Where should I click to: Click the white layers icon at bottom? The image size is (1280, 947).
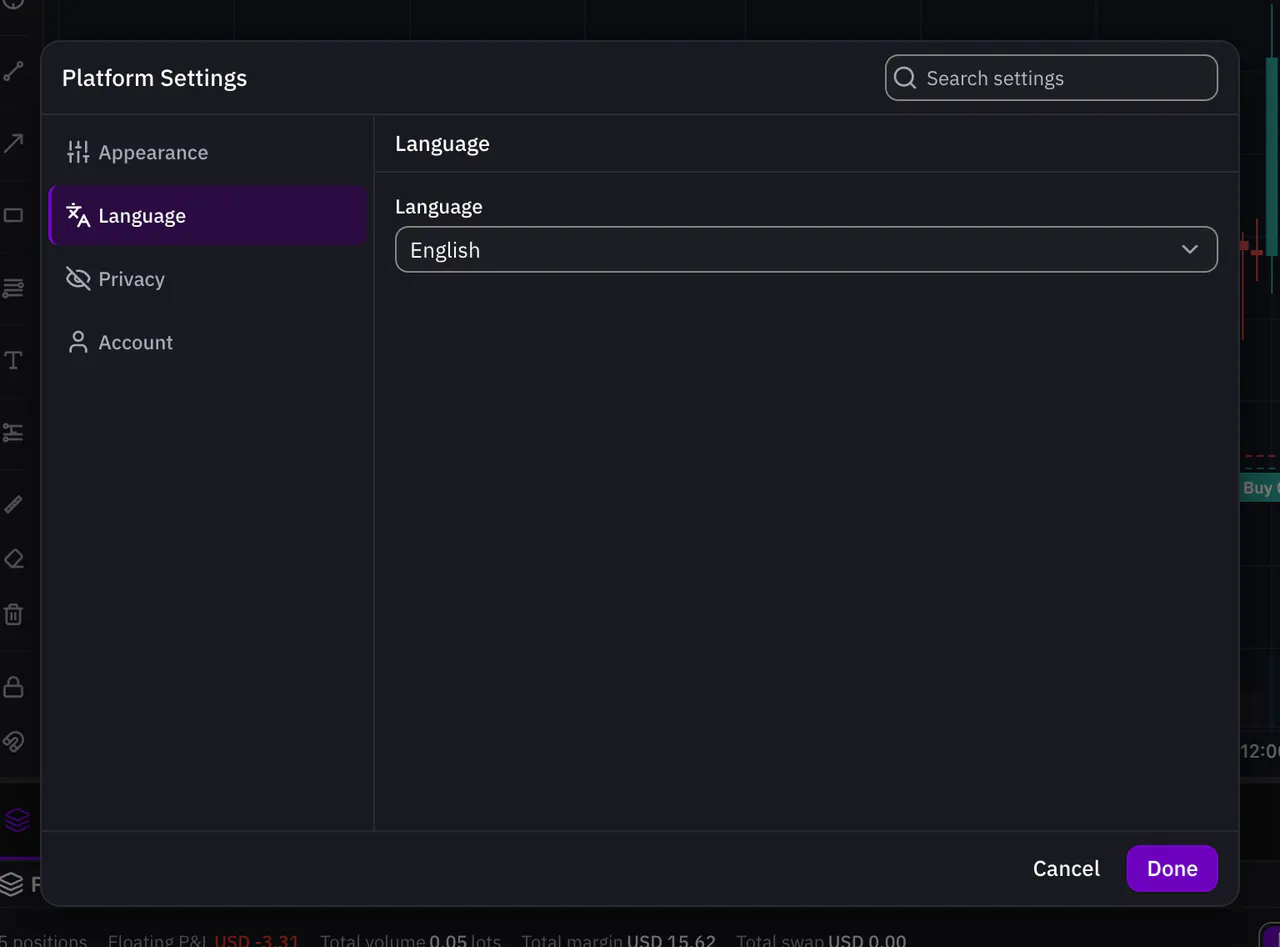11,884
